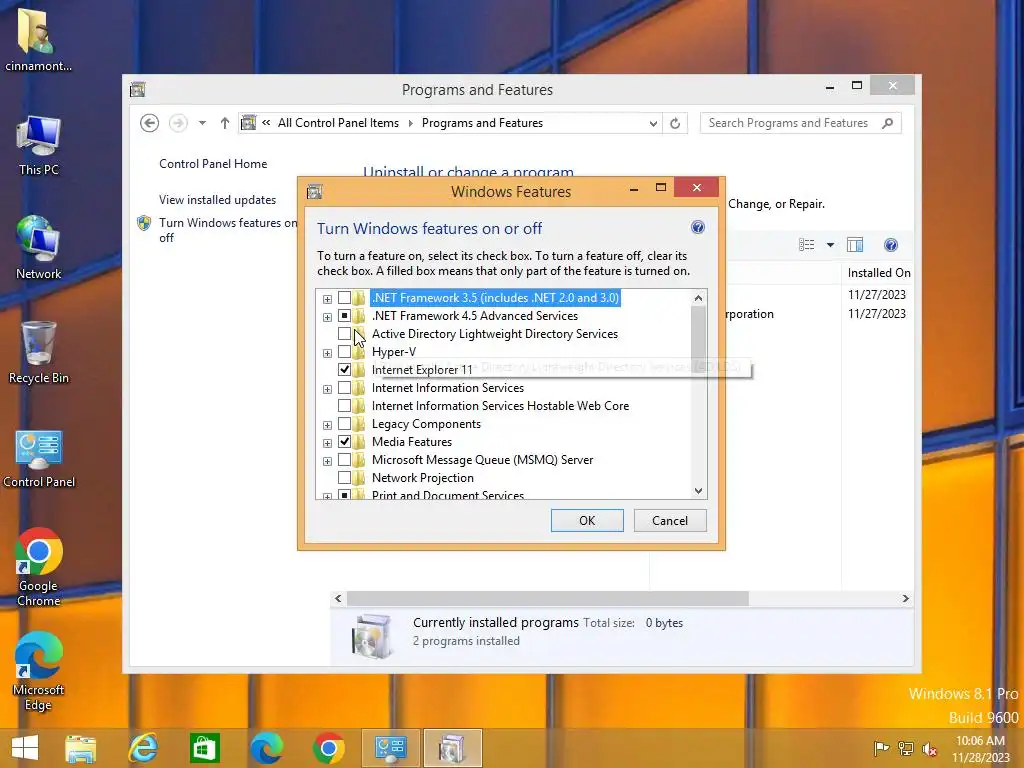The width and height of the screenshot is (1024, 768).
Task: Open File Explorer in the taskbar
Action: pos(81,748)
